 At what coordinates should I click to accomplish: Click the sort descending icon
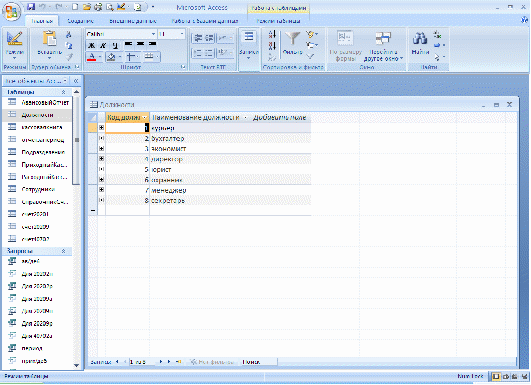click(x=272, y=46)
